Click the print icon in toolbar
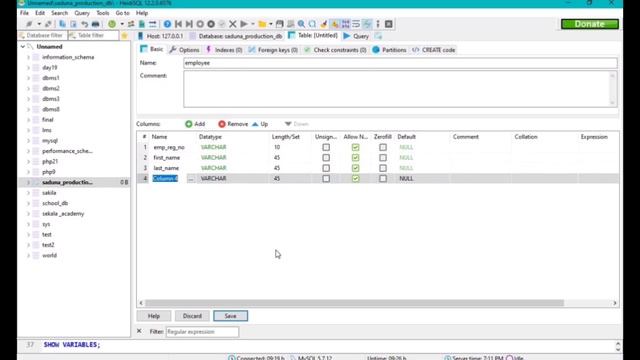640x360 pixels. click(x=96, y=24)
